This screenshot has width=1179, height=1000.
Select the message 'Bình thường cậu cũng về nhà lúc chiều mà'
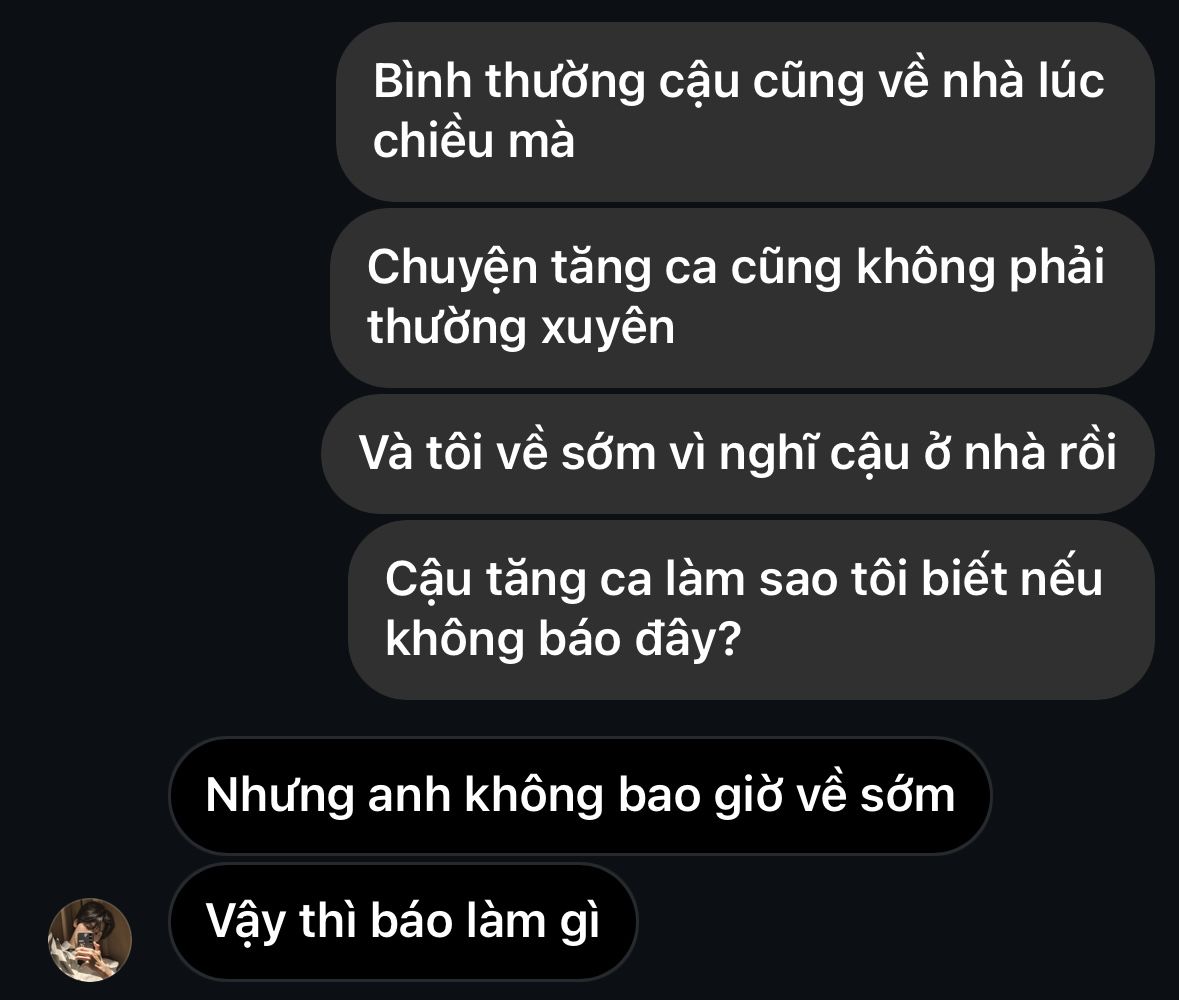point(745,112)
